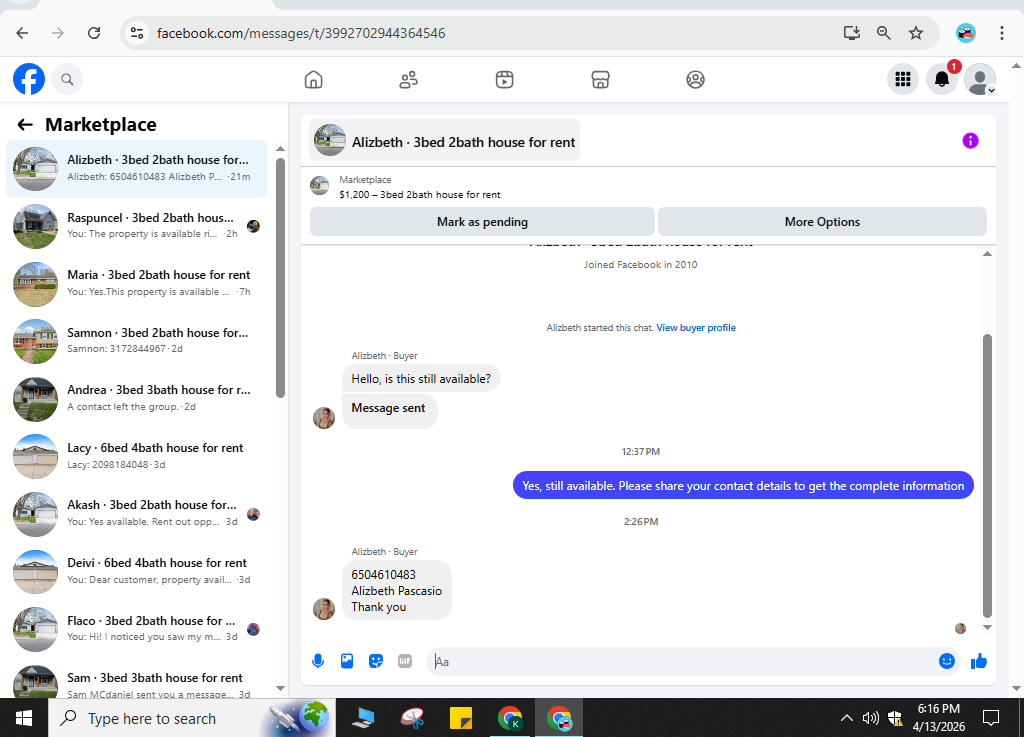Open conversation information purple icon

point(970,140)
